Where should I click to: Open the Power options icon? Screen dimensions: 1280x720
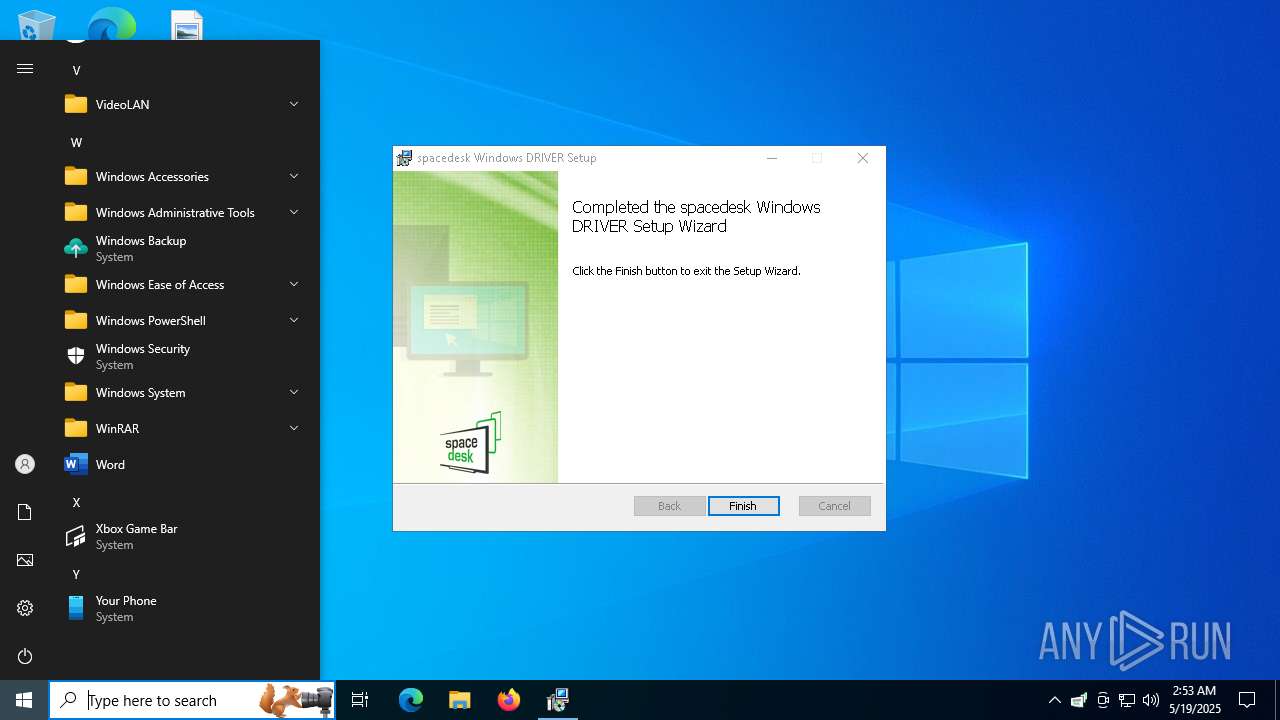pyautogui.click(x=25, y=656)
